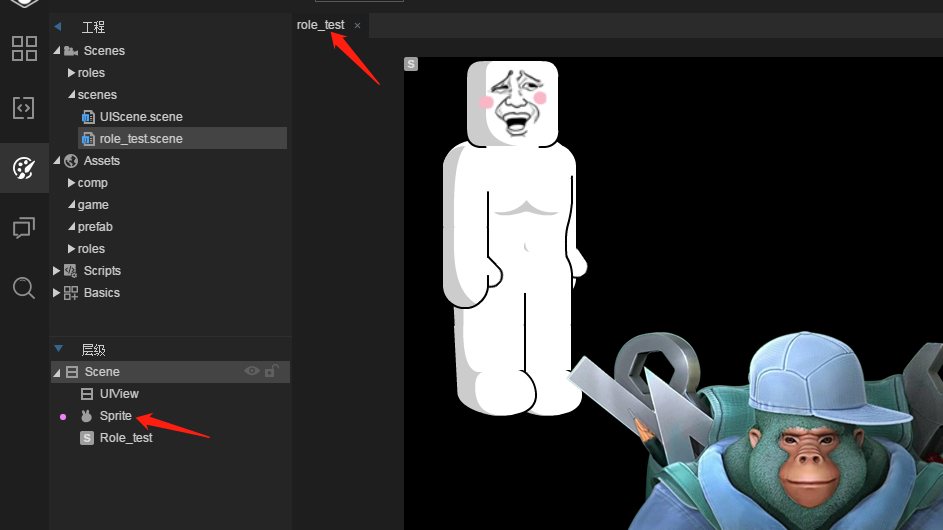Select the game folder
Viewport: 943px width, 530px height.
coord(93,205)
